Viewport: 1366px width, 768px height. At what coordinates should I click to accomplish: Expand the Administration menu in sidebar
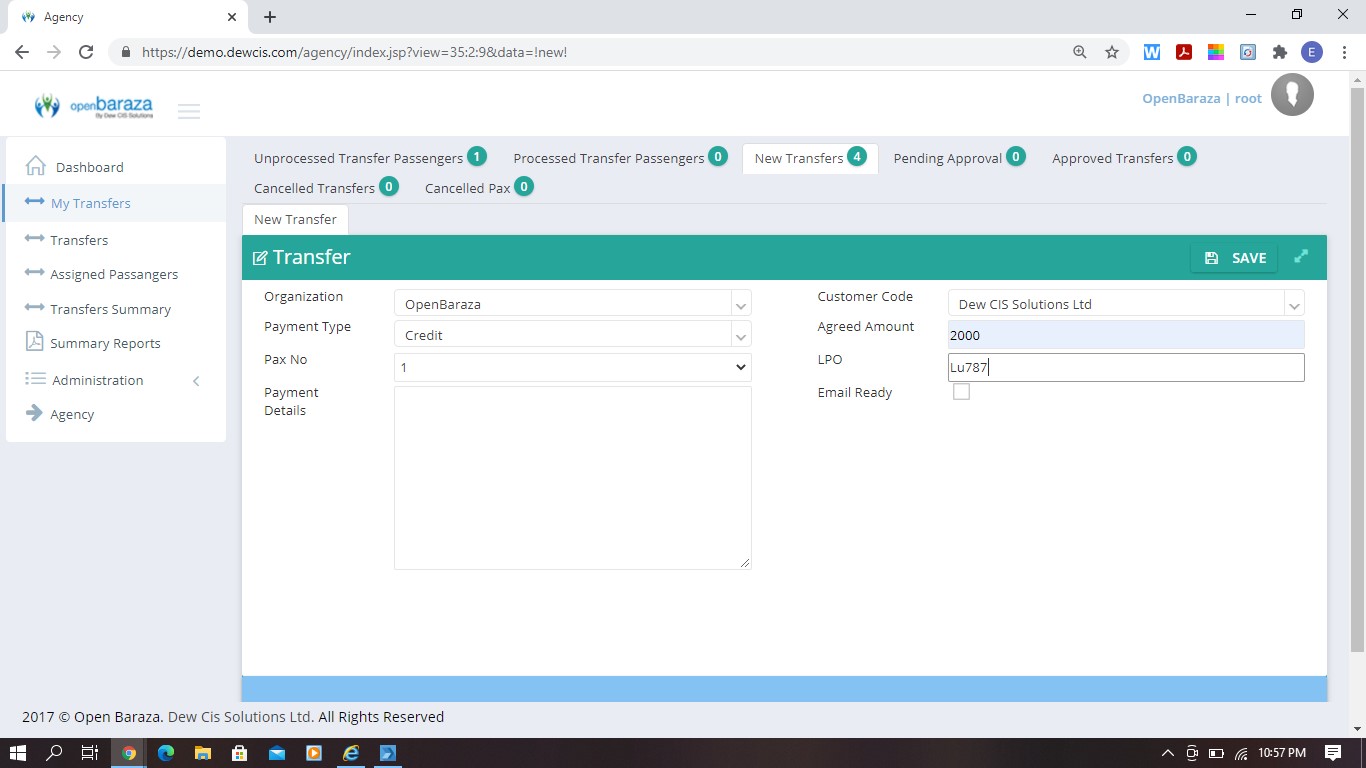click(x=98, y=380)
